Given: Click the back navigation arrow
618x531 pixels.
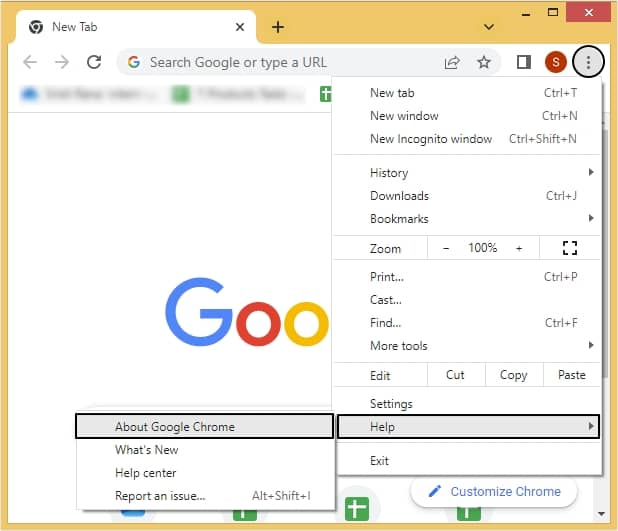Looking at the screenshot, I should [30, 62].
